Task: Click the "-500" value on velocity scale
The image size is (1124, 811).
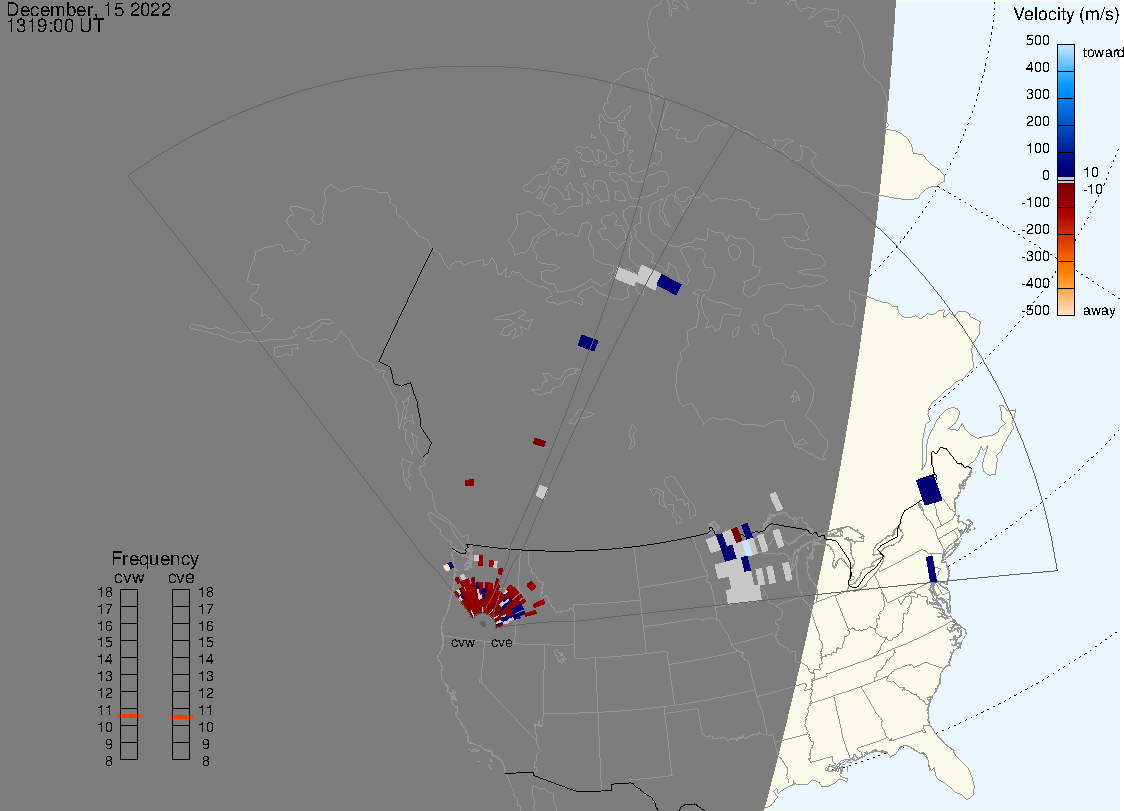Action: click(x=1035, y=310)
